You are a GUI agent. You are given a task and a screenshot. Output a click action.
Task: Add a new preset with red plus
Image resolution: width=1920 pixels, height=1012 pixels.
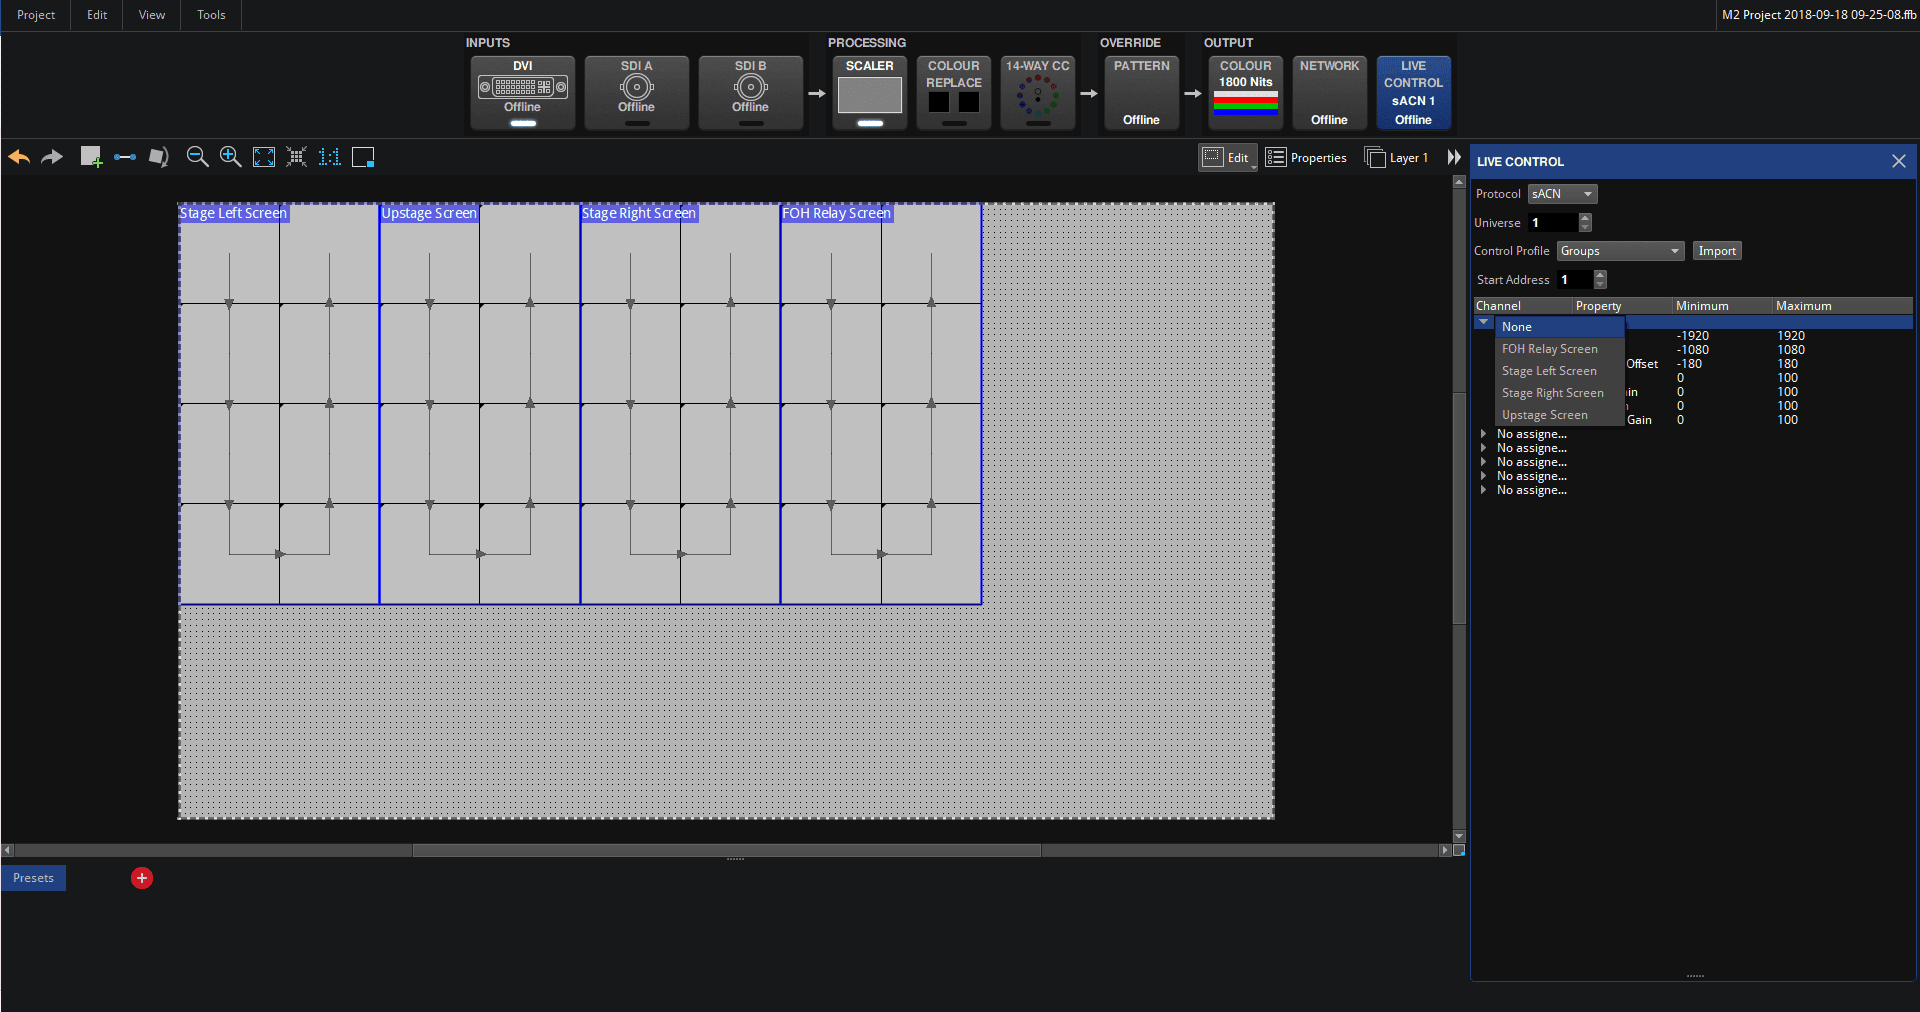pos(142,878)
